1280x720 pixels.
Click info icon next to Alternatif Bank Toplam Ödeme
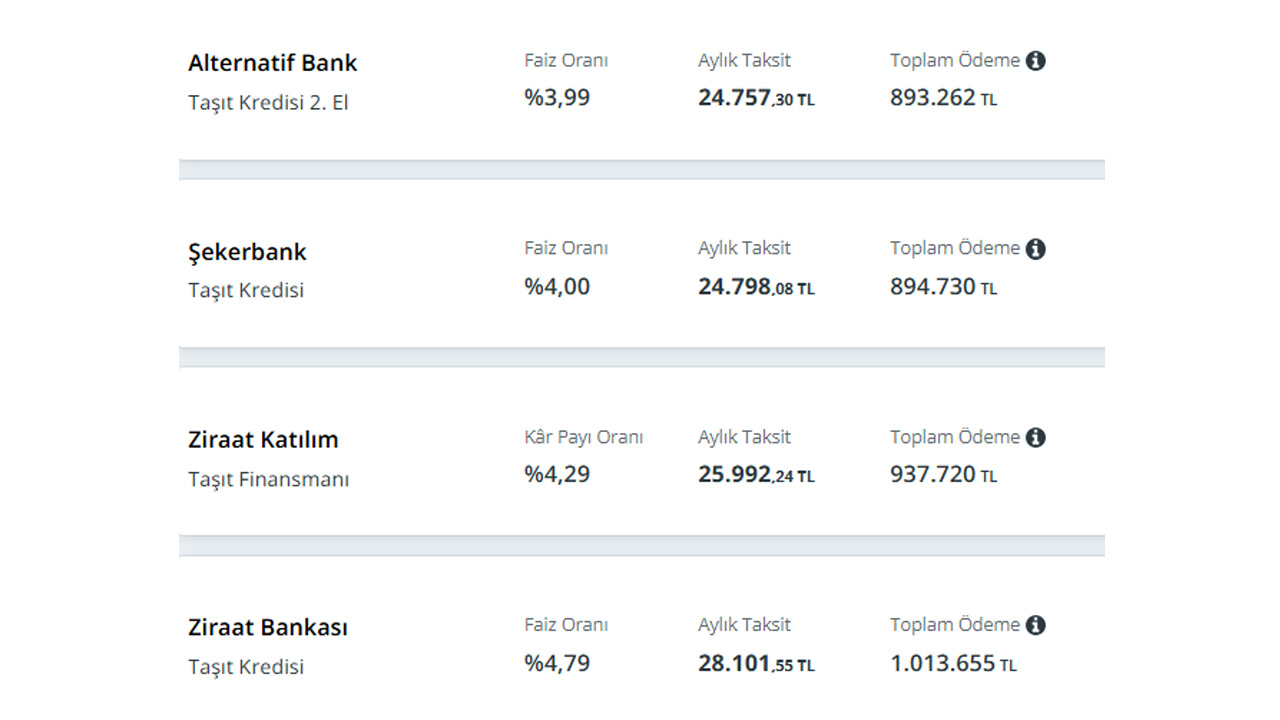pyautogui.click(x=1036, y=61)
